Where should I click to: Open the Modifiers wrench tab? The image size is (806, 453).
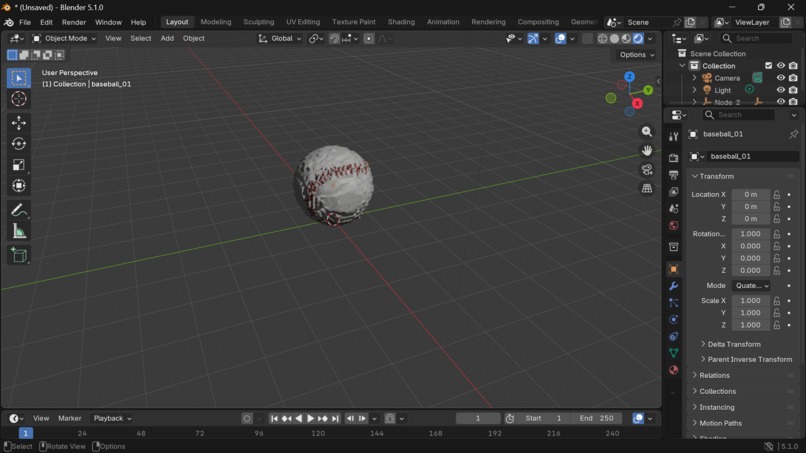coord(673,286)
